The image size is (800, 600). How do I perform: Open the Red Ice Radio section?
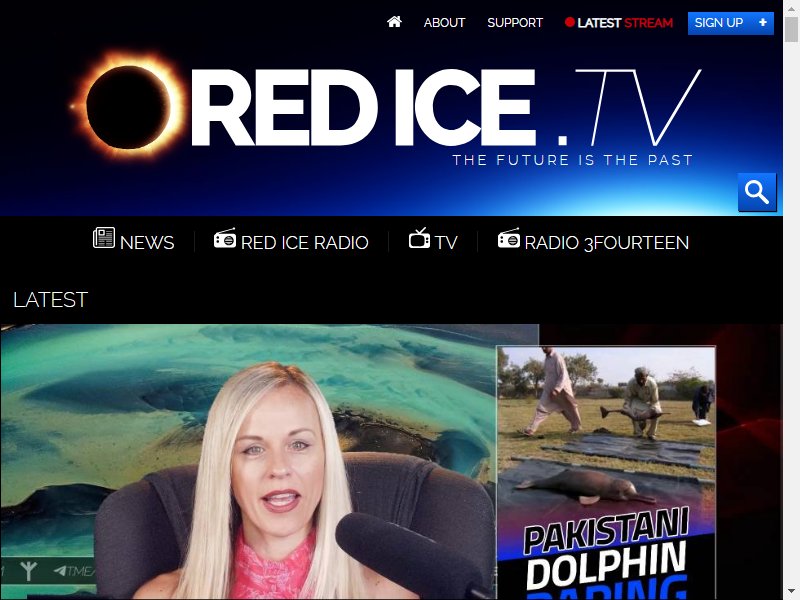(x=291, y=240)
